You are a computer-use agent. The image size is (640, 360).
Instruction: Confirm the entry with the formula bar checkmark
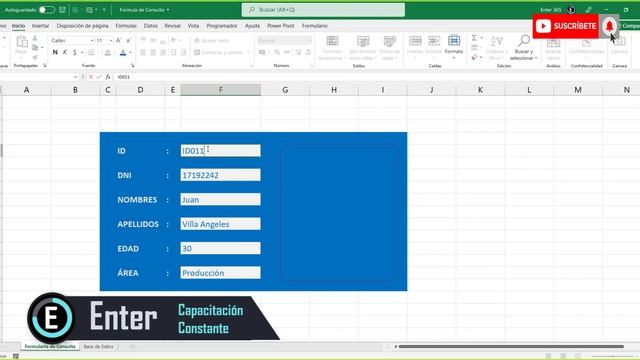(x=99, y=77)
